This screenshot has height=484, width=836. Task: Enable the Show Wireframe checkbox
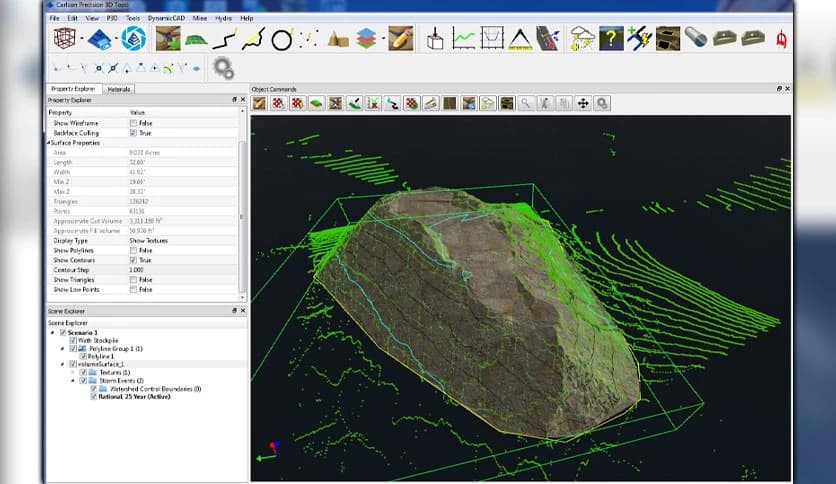pyautogui.click(x=134, y=123)
